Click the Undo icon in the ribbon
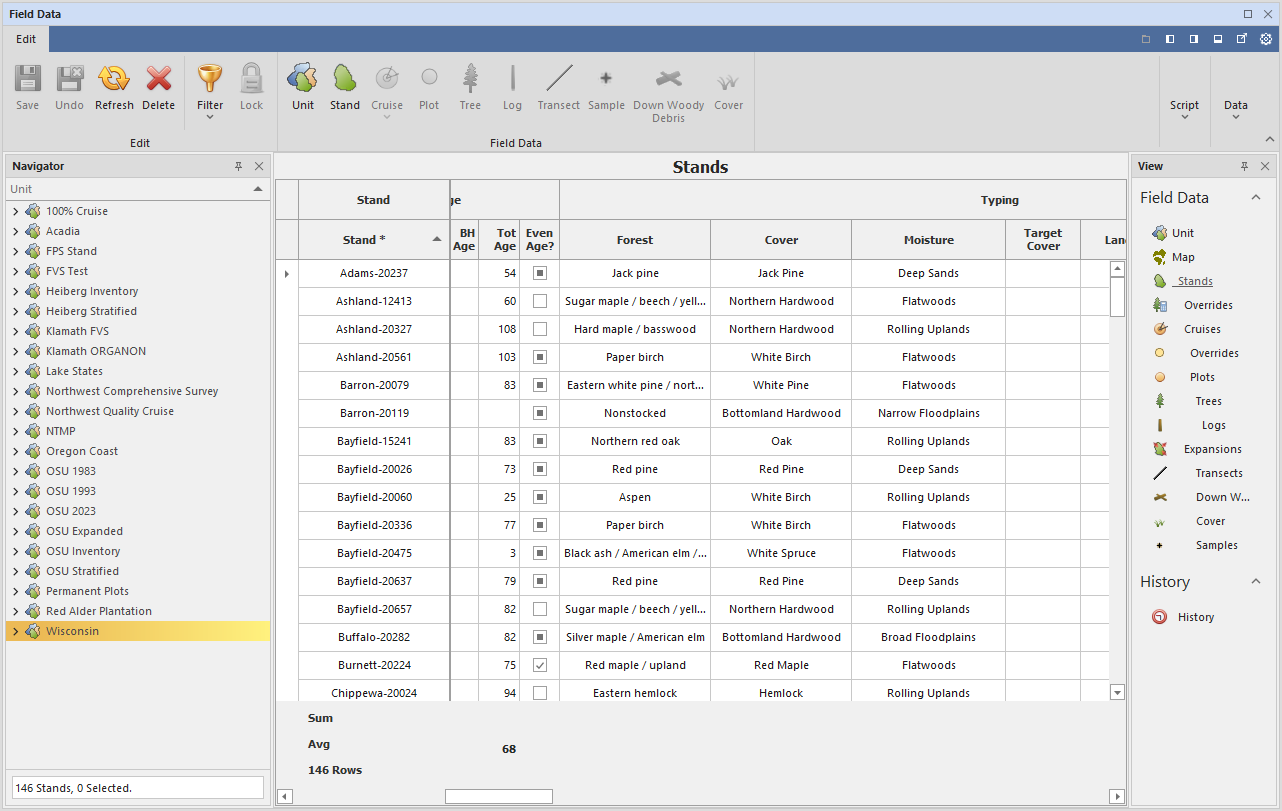 tap(70, 79)
